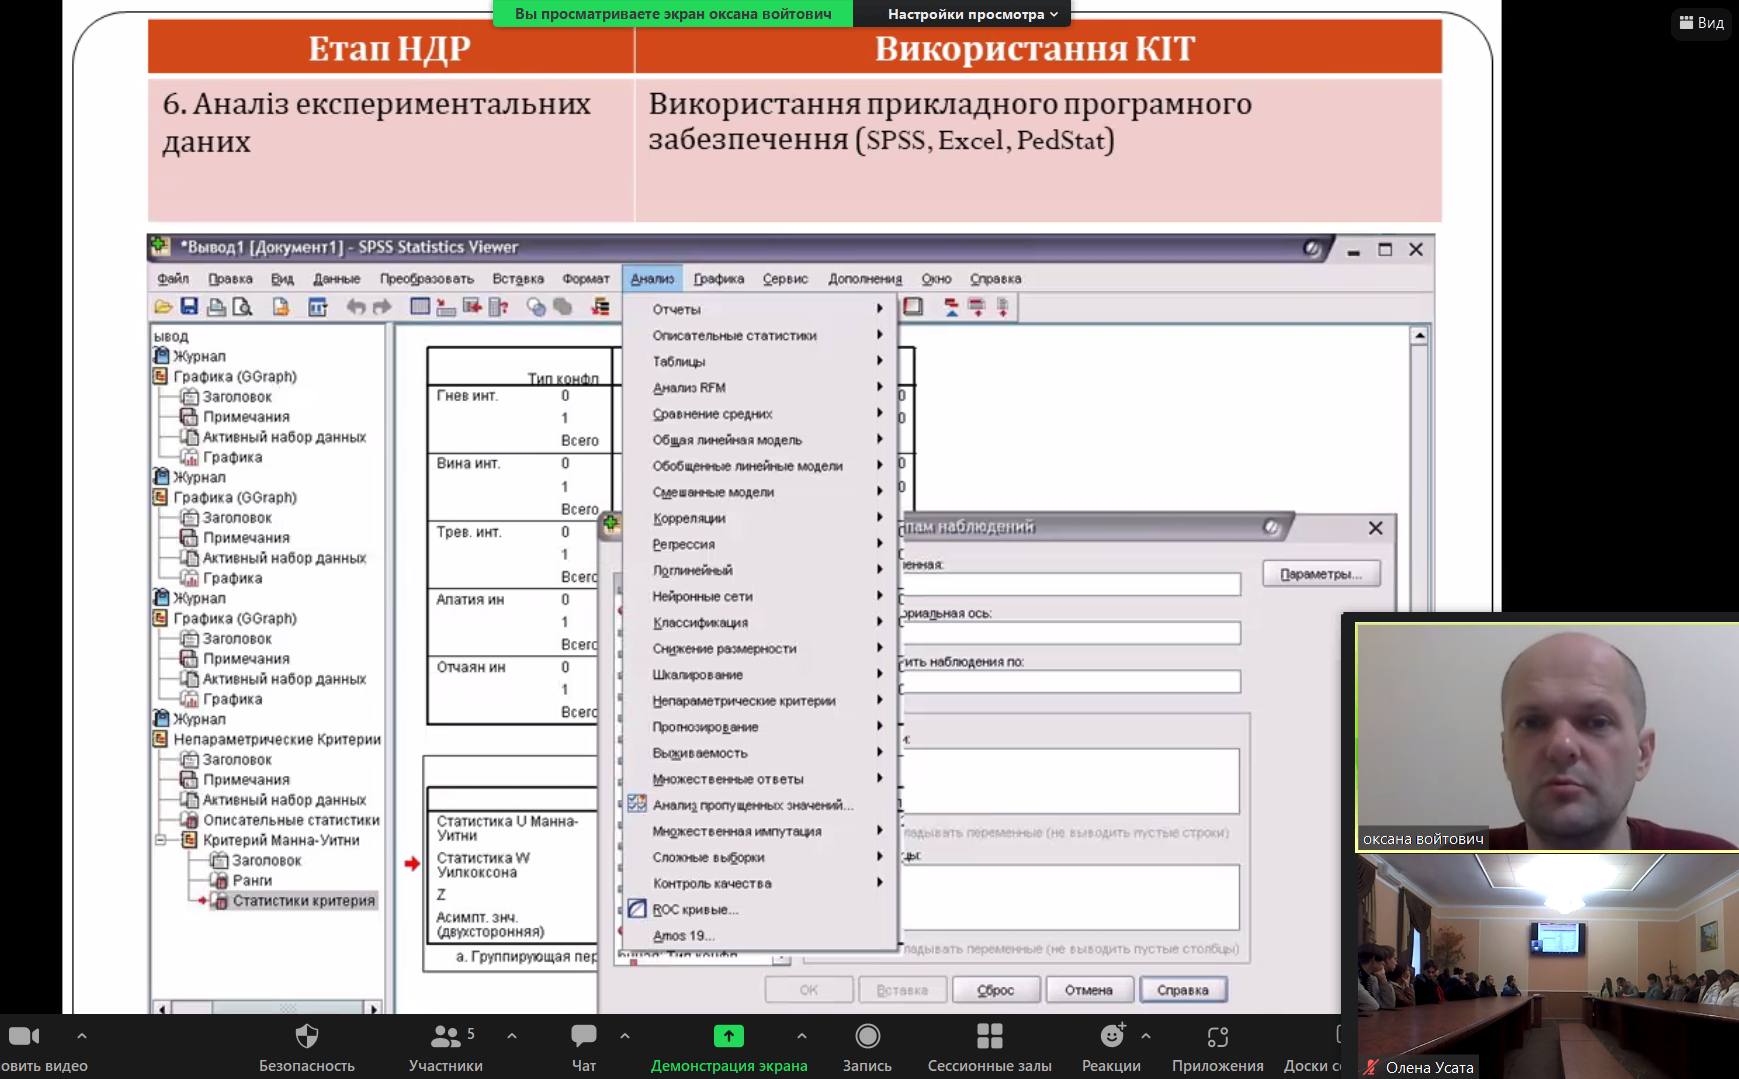Click the Параметры... button in dialog

click(1321, 574)
